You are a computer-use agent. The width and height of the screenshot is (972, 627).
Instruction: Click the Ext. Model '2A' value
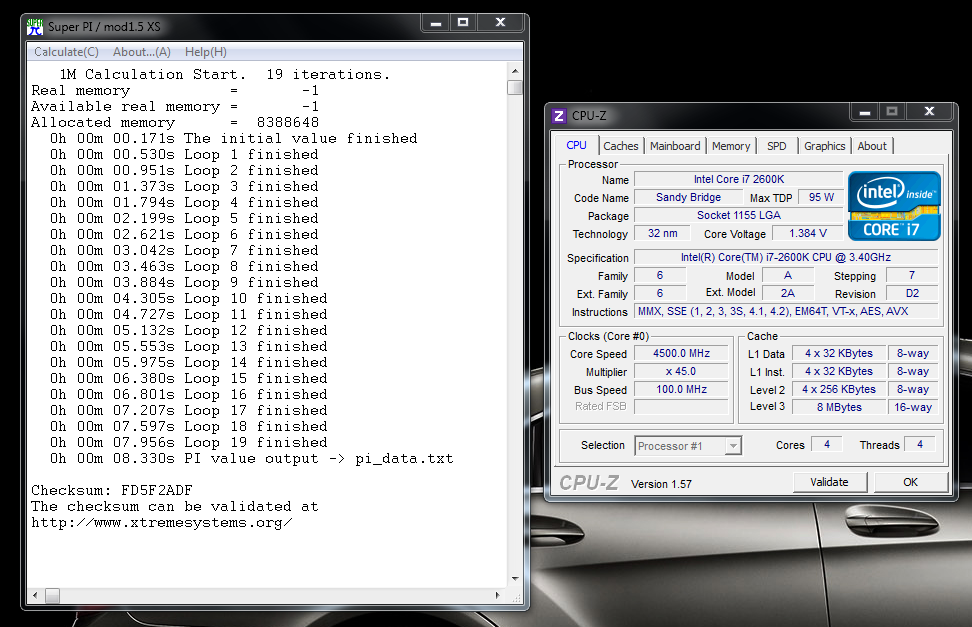coord(788,293)
